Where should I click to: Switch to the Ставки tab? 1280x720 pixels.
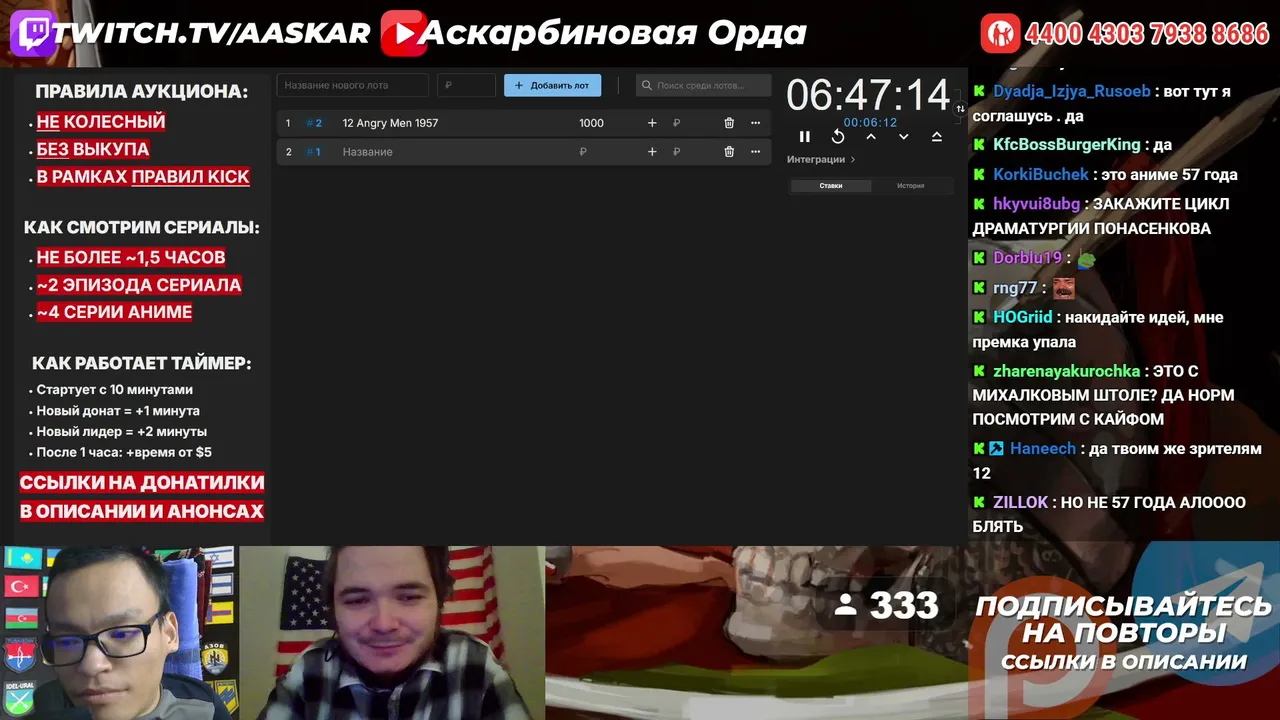[x=830, y=186]
